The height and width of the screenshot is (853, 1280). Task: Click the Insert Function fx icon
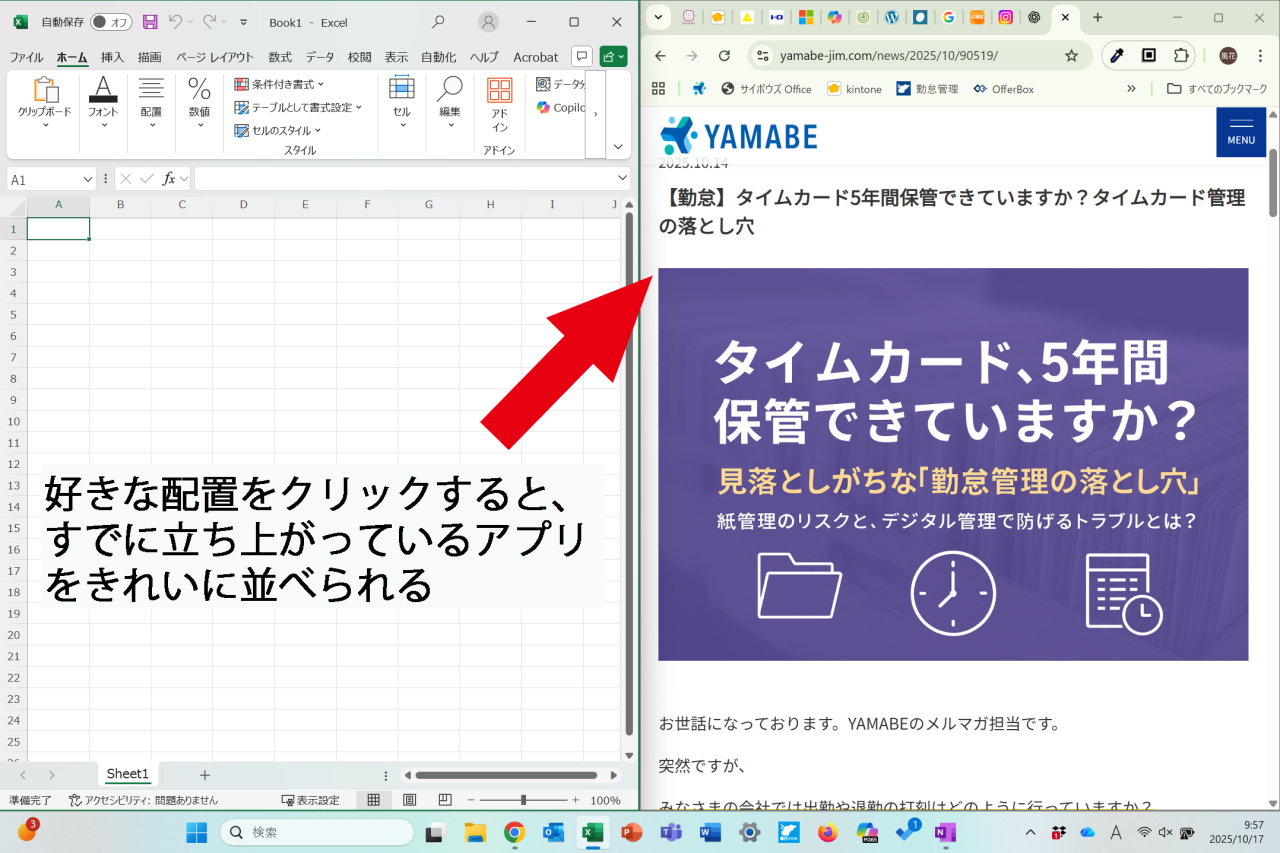pyautogui.click(x=170, y=179)
